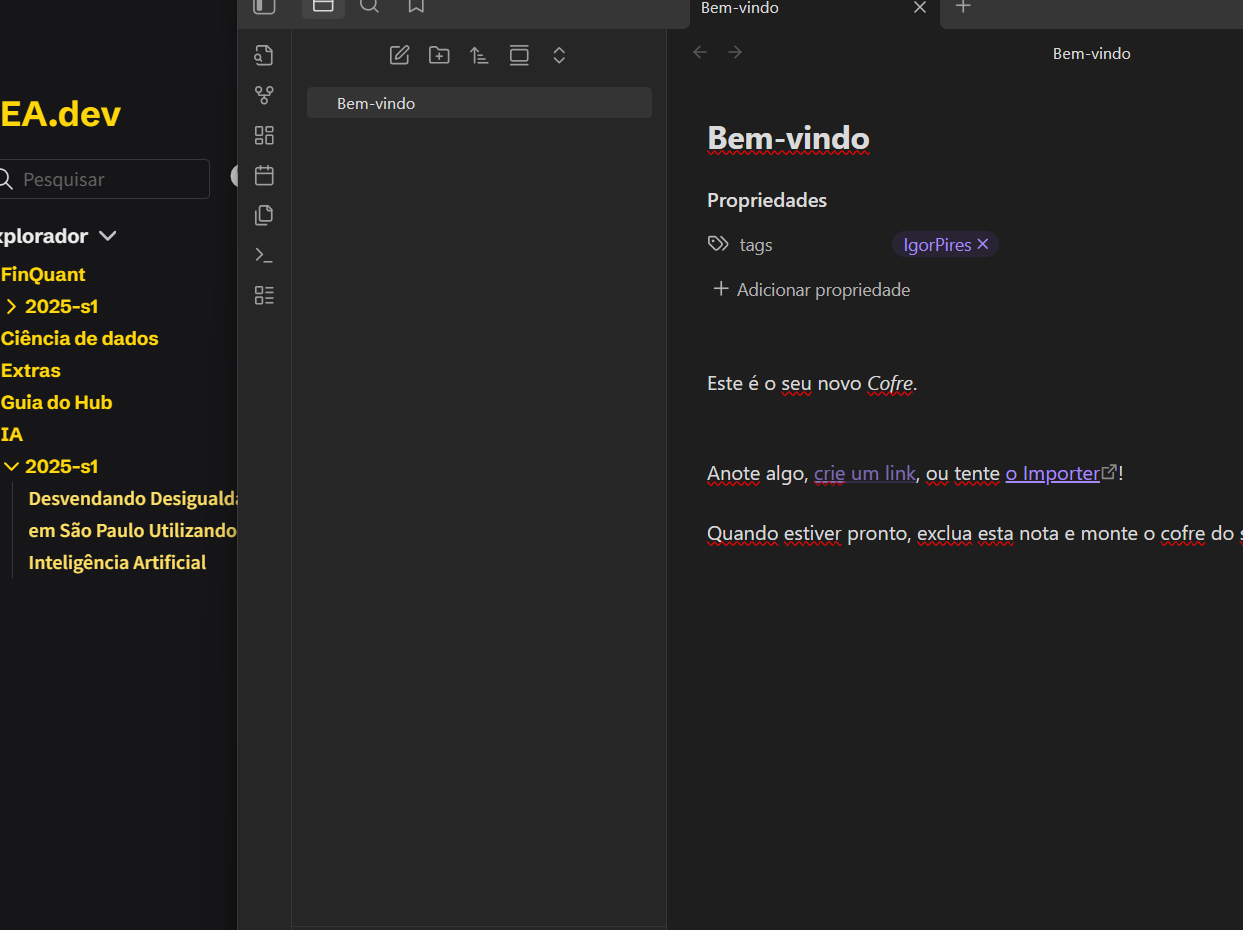Expand the 2025-s1 folder under FinQuant
This screenshot has height=930, width=1243.
12,307
